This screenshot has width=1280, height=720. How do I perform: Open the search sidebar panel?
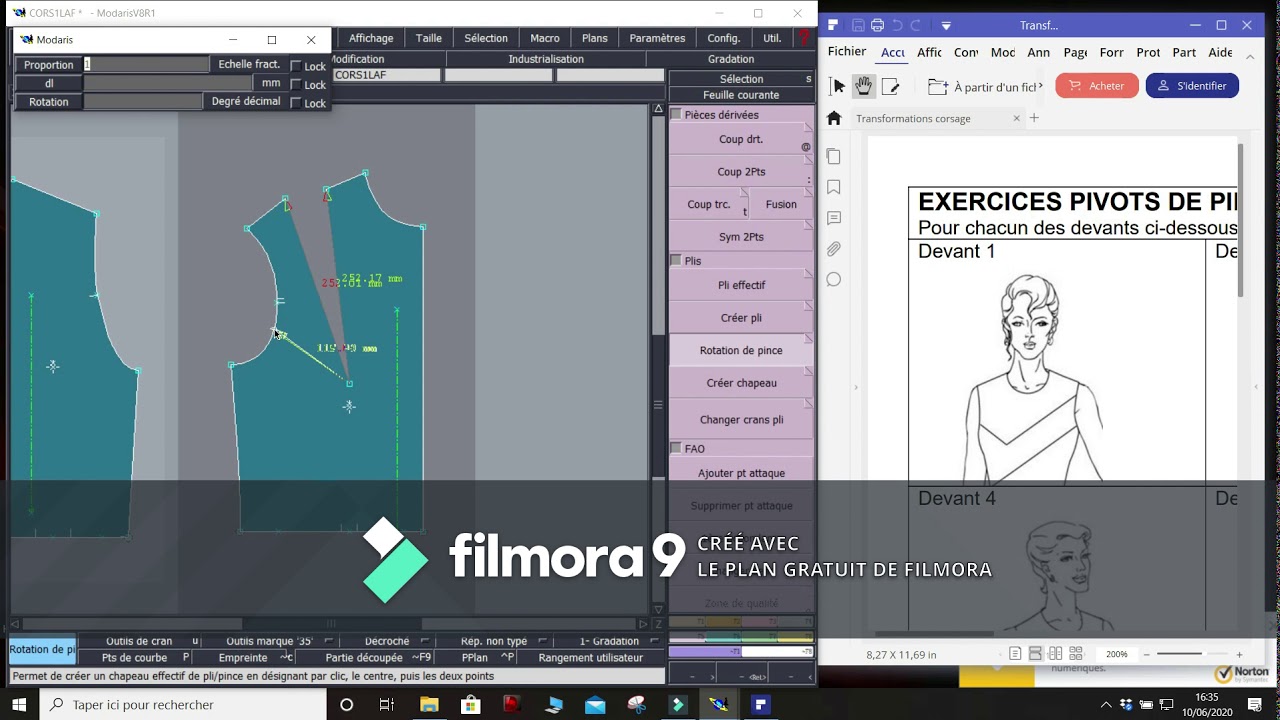(x=834, y=280)
